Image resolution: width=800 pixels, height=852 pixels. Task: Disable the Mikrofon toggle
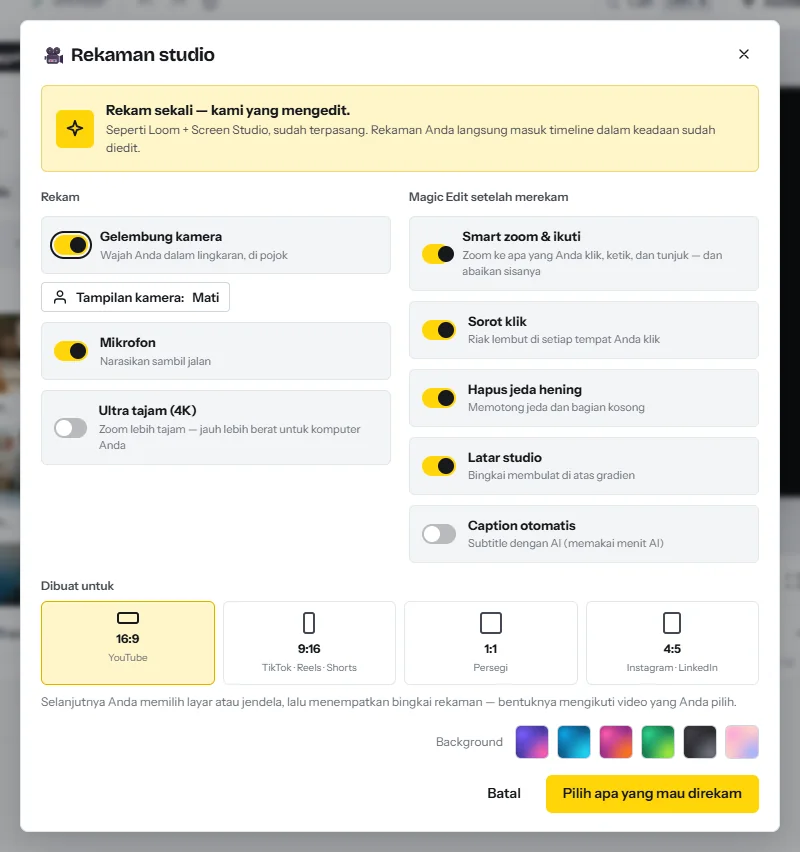[x=71, y=351]
